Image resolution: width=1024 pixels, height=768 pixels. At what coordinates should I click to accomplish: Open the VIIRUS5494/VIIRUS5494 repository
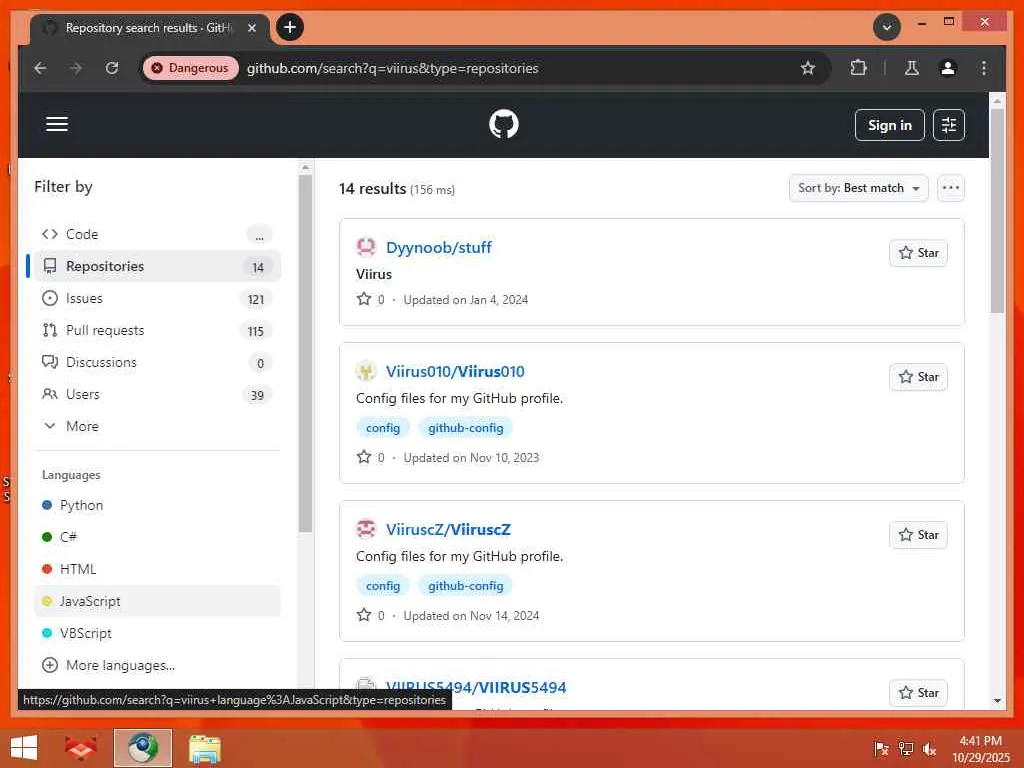[x=475, y=688]
